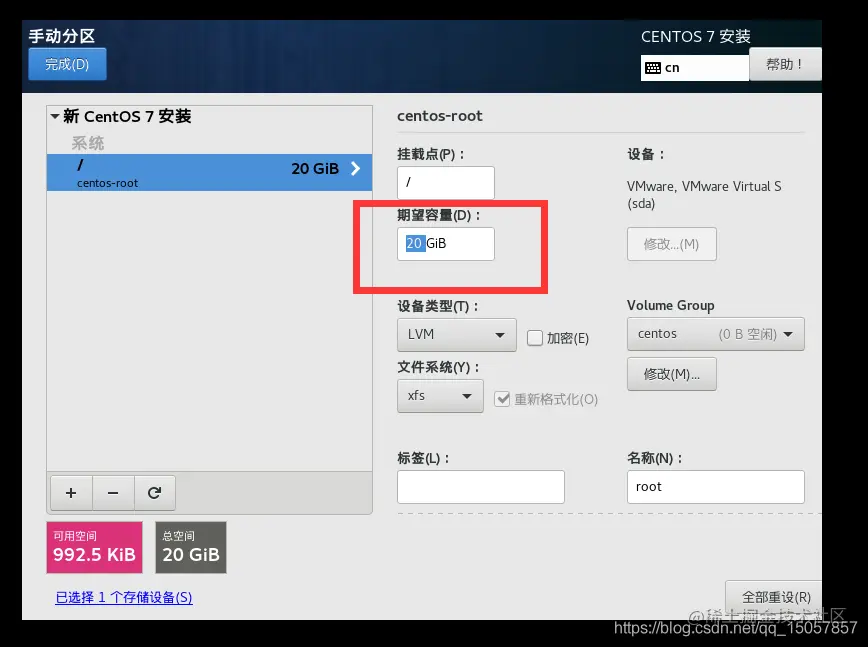Click the 总空间 20 GiB total space box
The image size is (868, 647).
click(191, 547)
